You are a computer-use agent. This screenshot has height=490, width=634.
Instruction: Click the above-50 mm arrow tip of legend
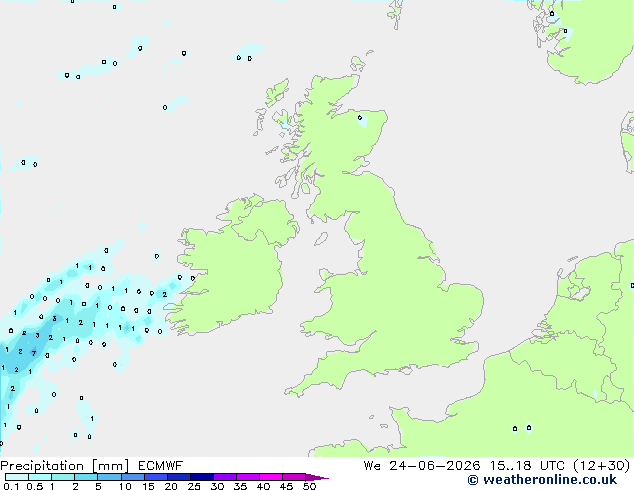point(317,477)
